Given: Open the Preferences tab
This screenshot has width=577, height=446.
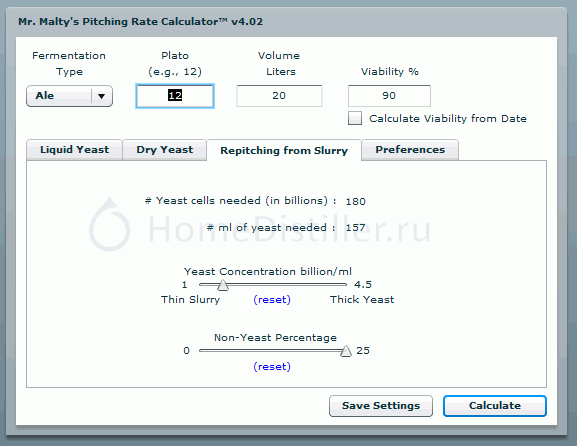Looking at the screenshot, I should pos(410,150).
